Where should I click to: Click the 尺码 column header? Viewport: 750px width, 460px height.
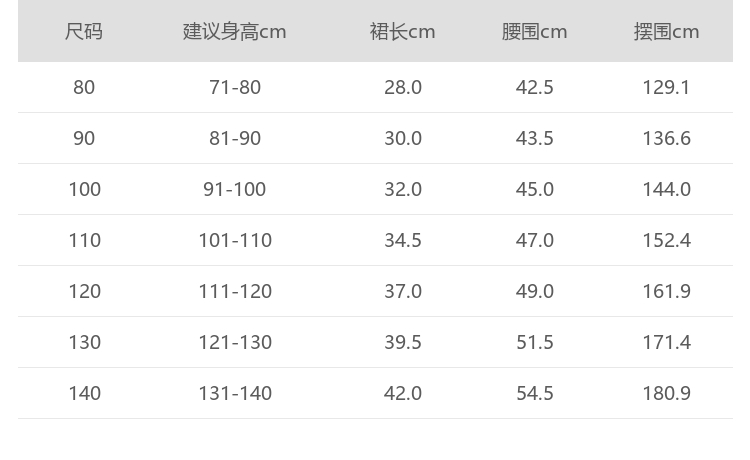click(x=84, y=32)
